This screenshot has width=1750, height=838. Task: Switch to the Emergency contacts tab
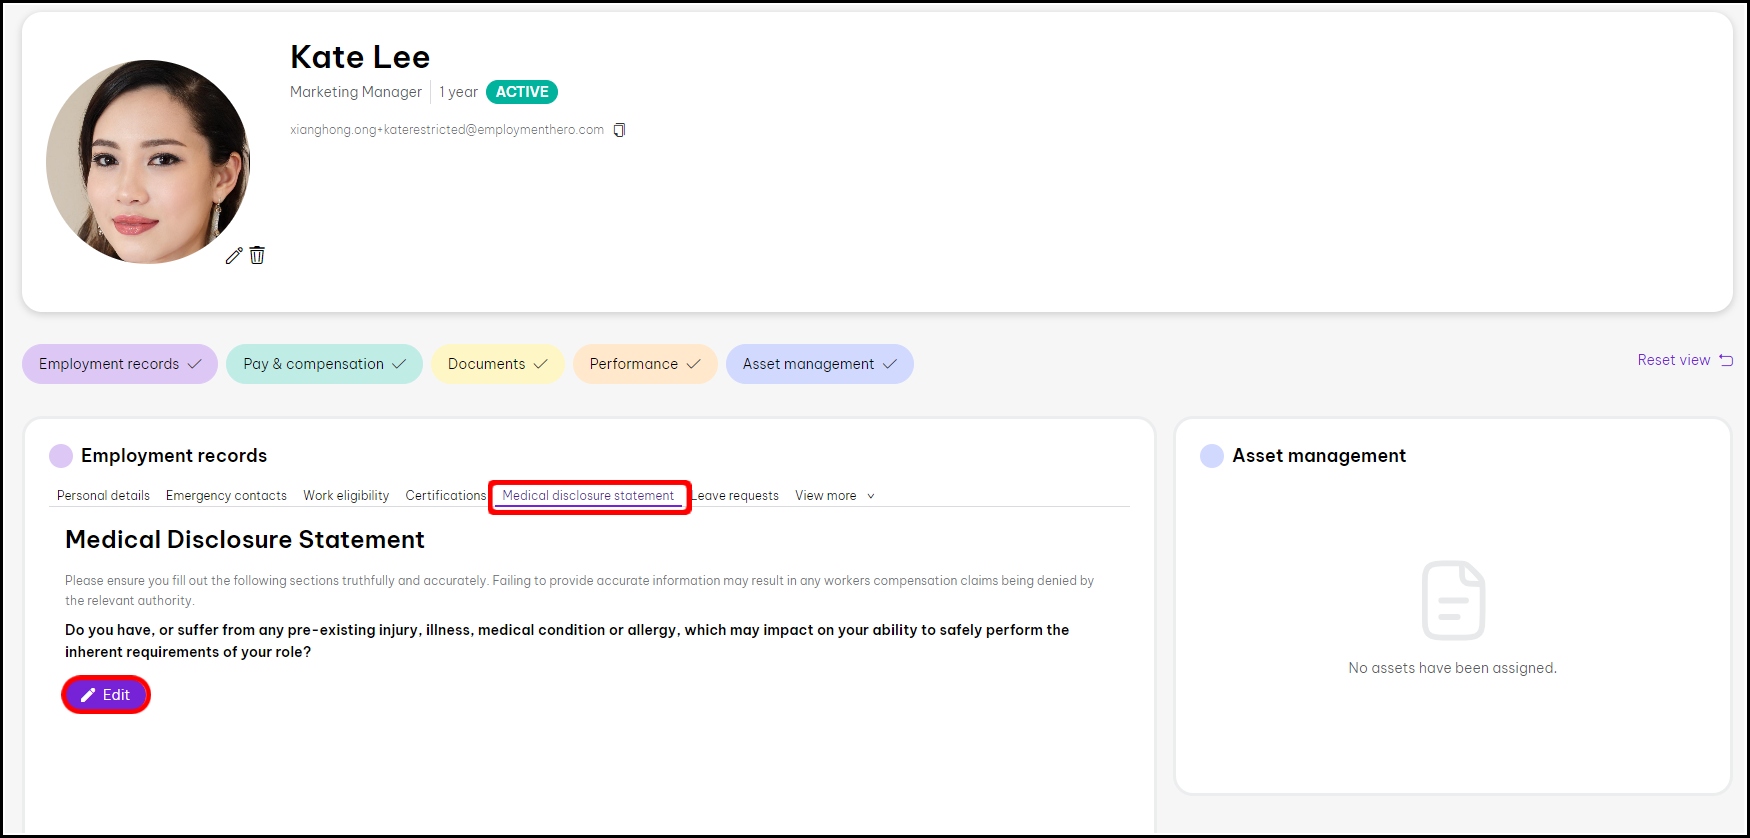coord(226,496)
